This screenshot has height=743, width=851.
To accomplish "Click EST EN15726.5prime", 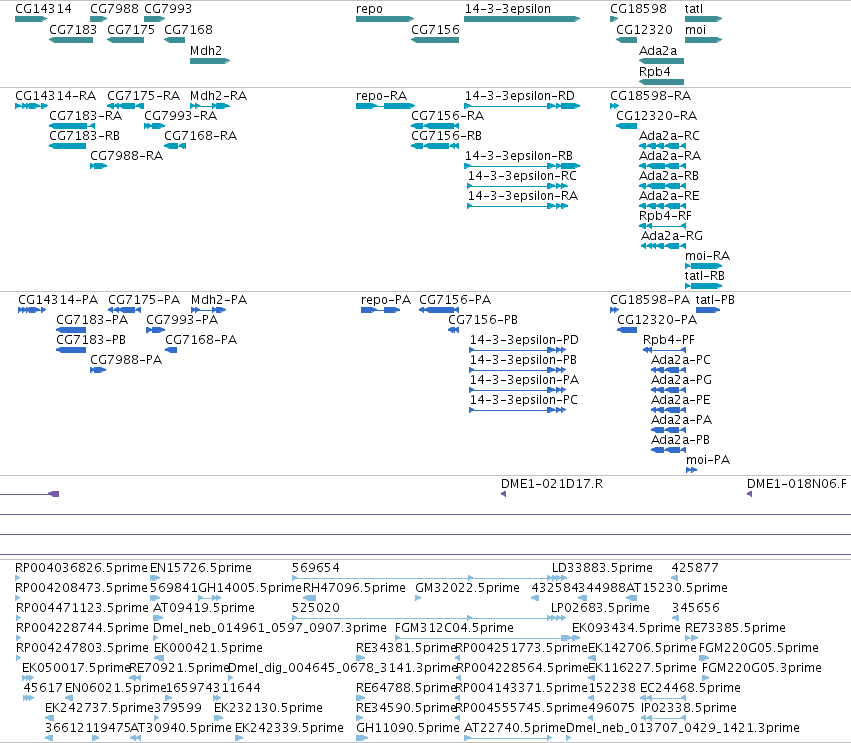I will (x=155, y=578).
